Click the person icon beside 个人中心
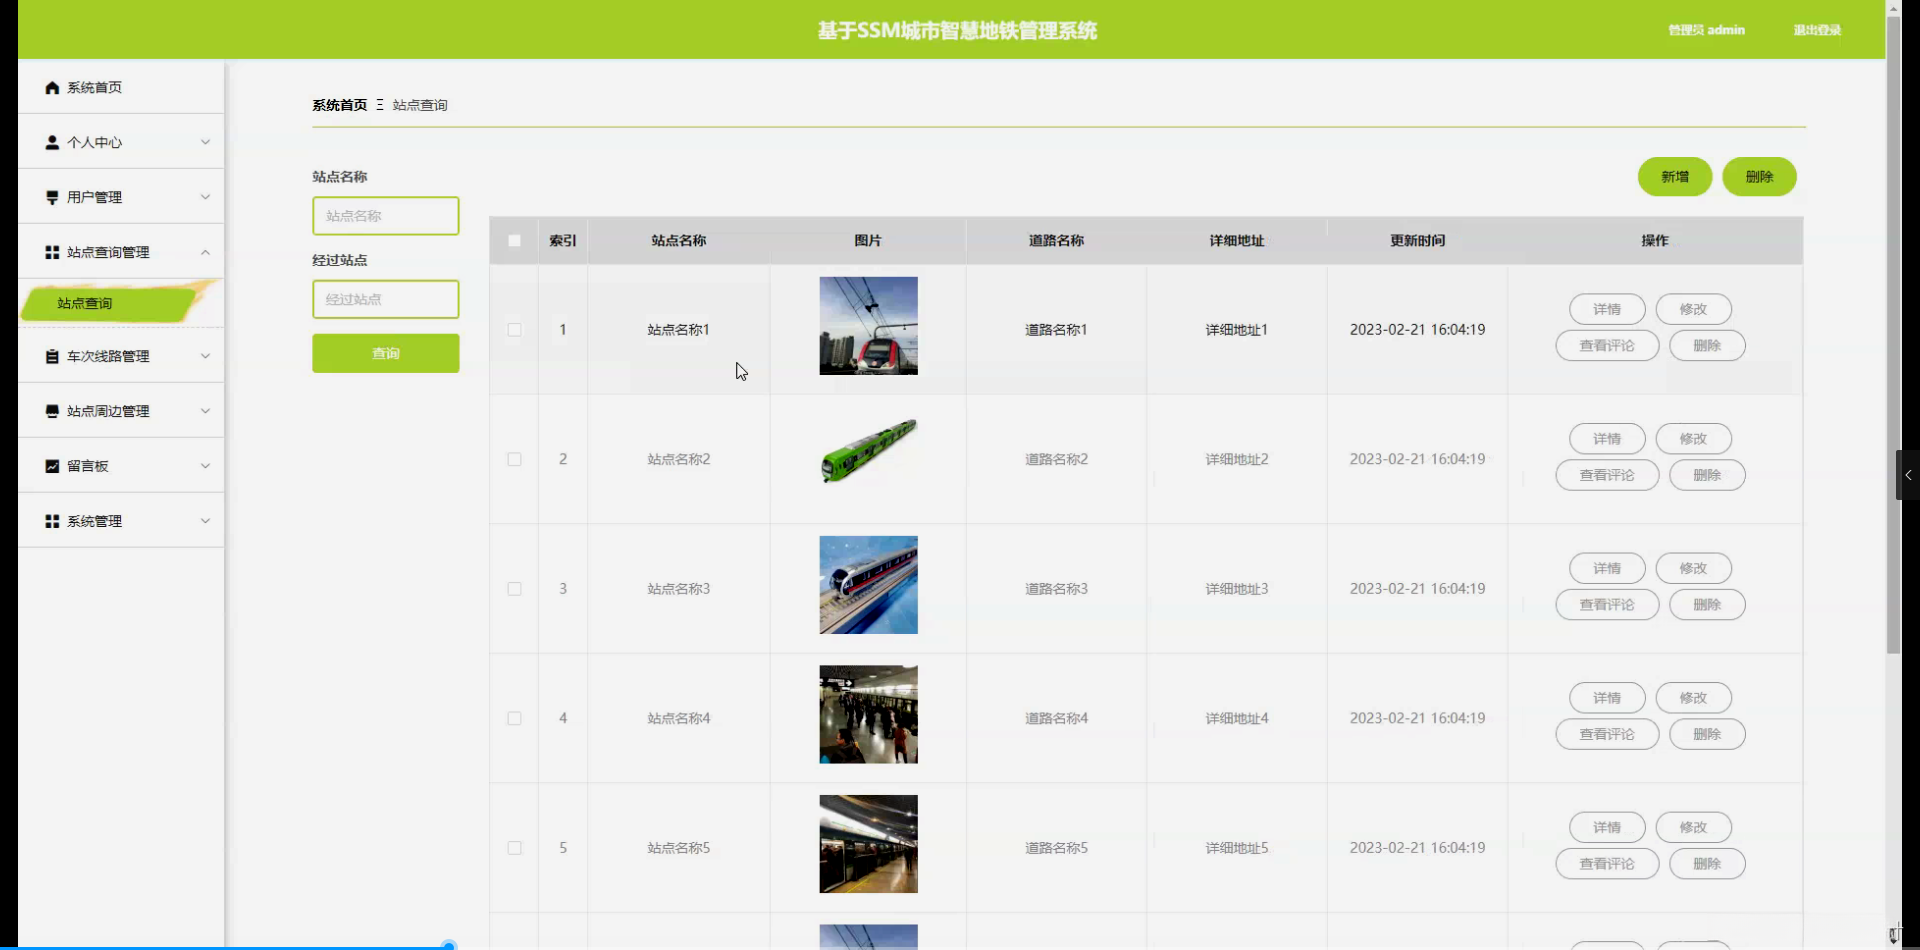Image resolution: width=1920 pixels, height=950 pixels. pos(52,143)
